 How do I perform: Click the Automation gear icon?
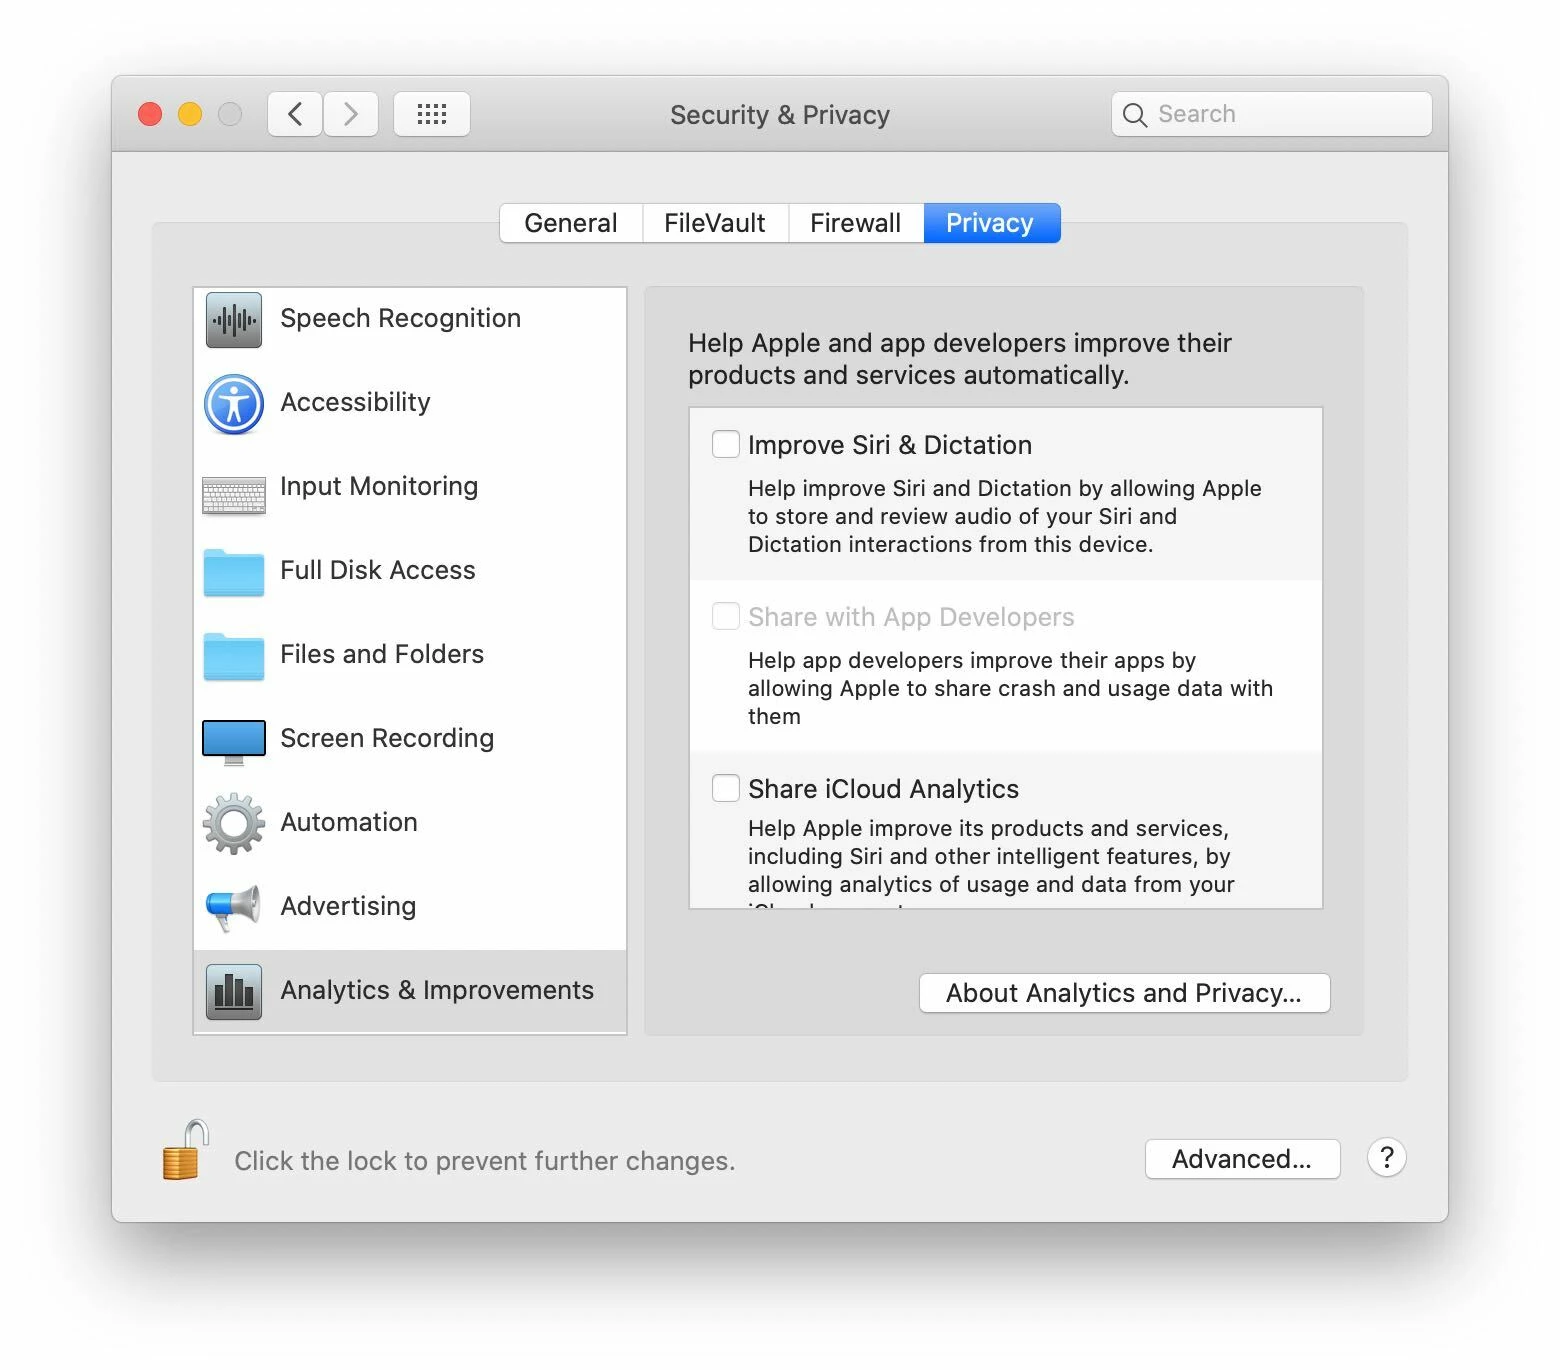234,824
